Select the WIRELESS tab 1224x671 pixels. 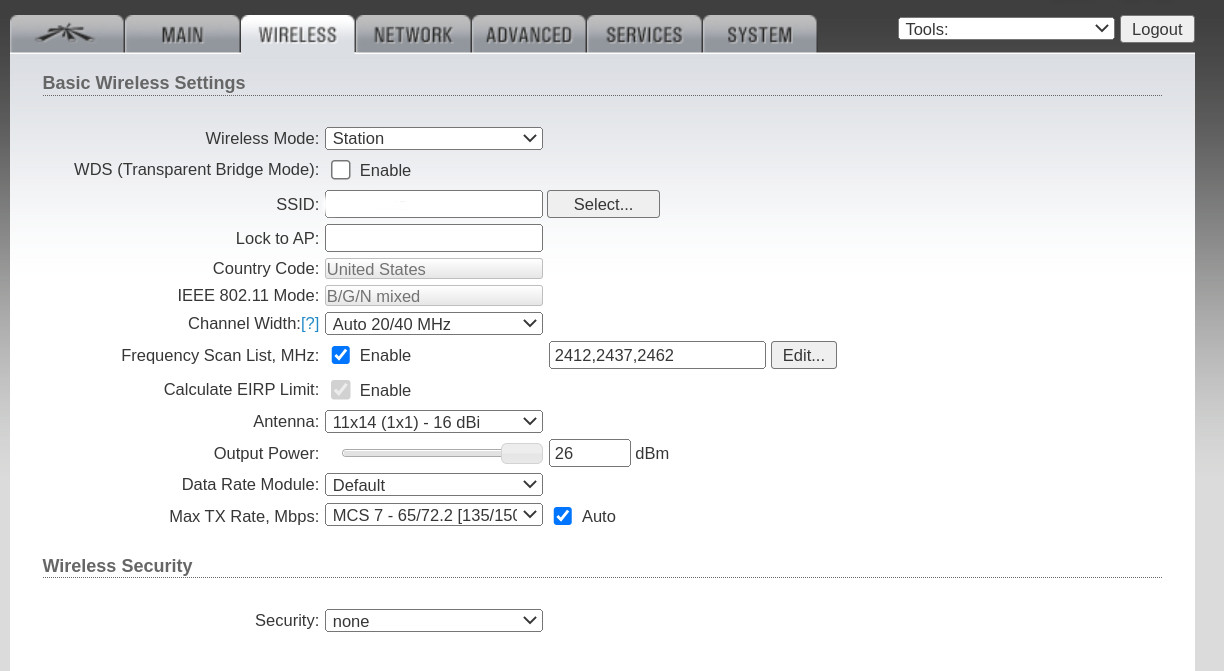point(298,34)
